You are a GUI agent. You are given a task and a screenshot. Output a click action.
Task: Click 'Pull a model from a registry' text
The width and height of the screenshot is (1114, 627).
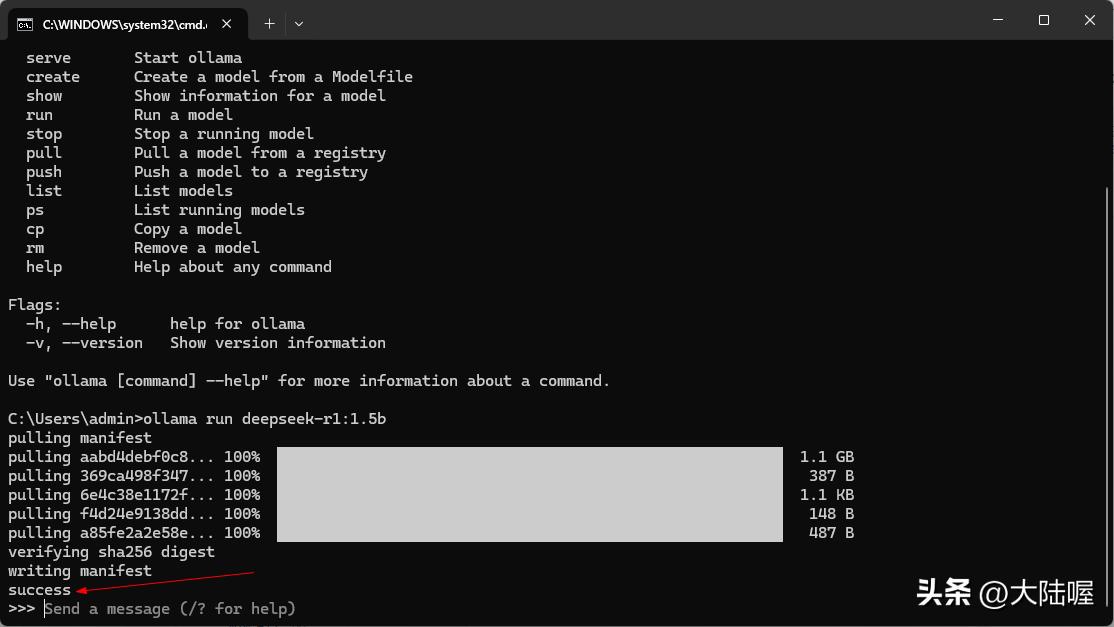259,153
